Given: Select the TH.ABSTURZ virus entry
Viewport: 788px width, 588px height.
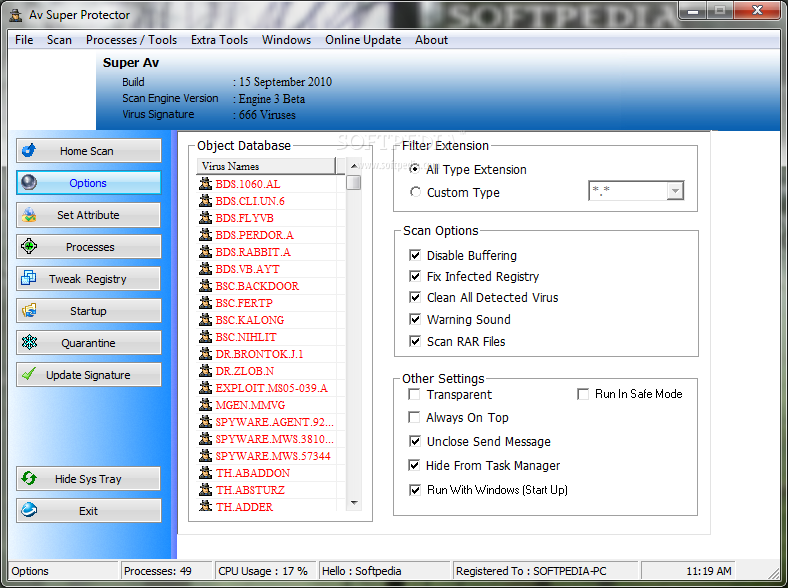Looking at the screenshot, I should (250, 489).
